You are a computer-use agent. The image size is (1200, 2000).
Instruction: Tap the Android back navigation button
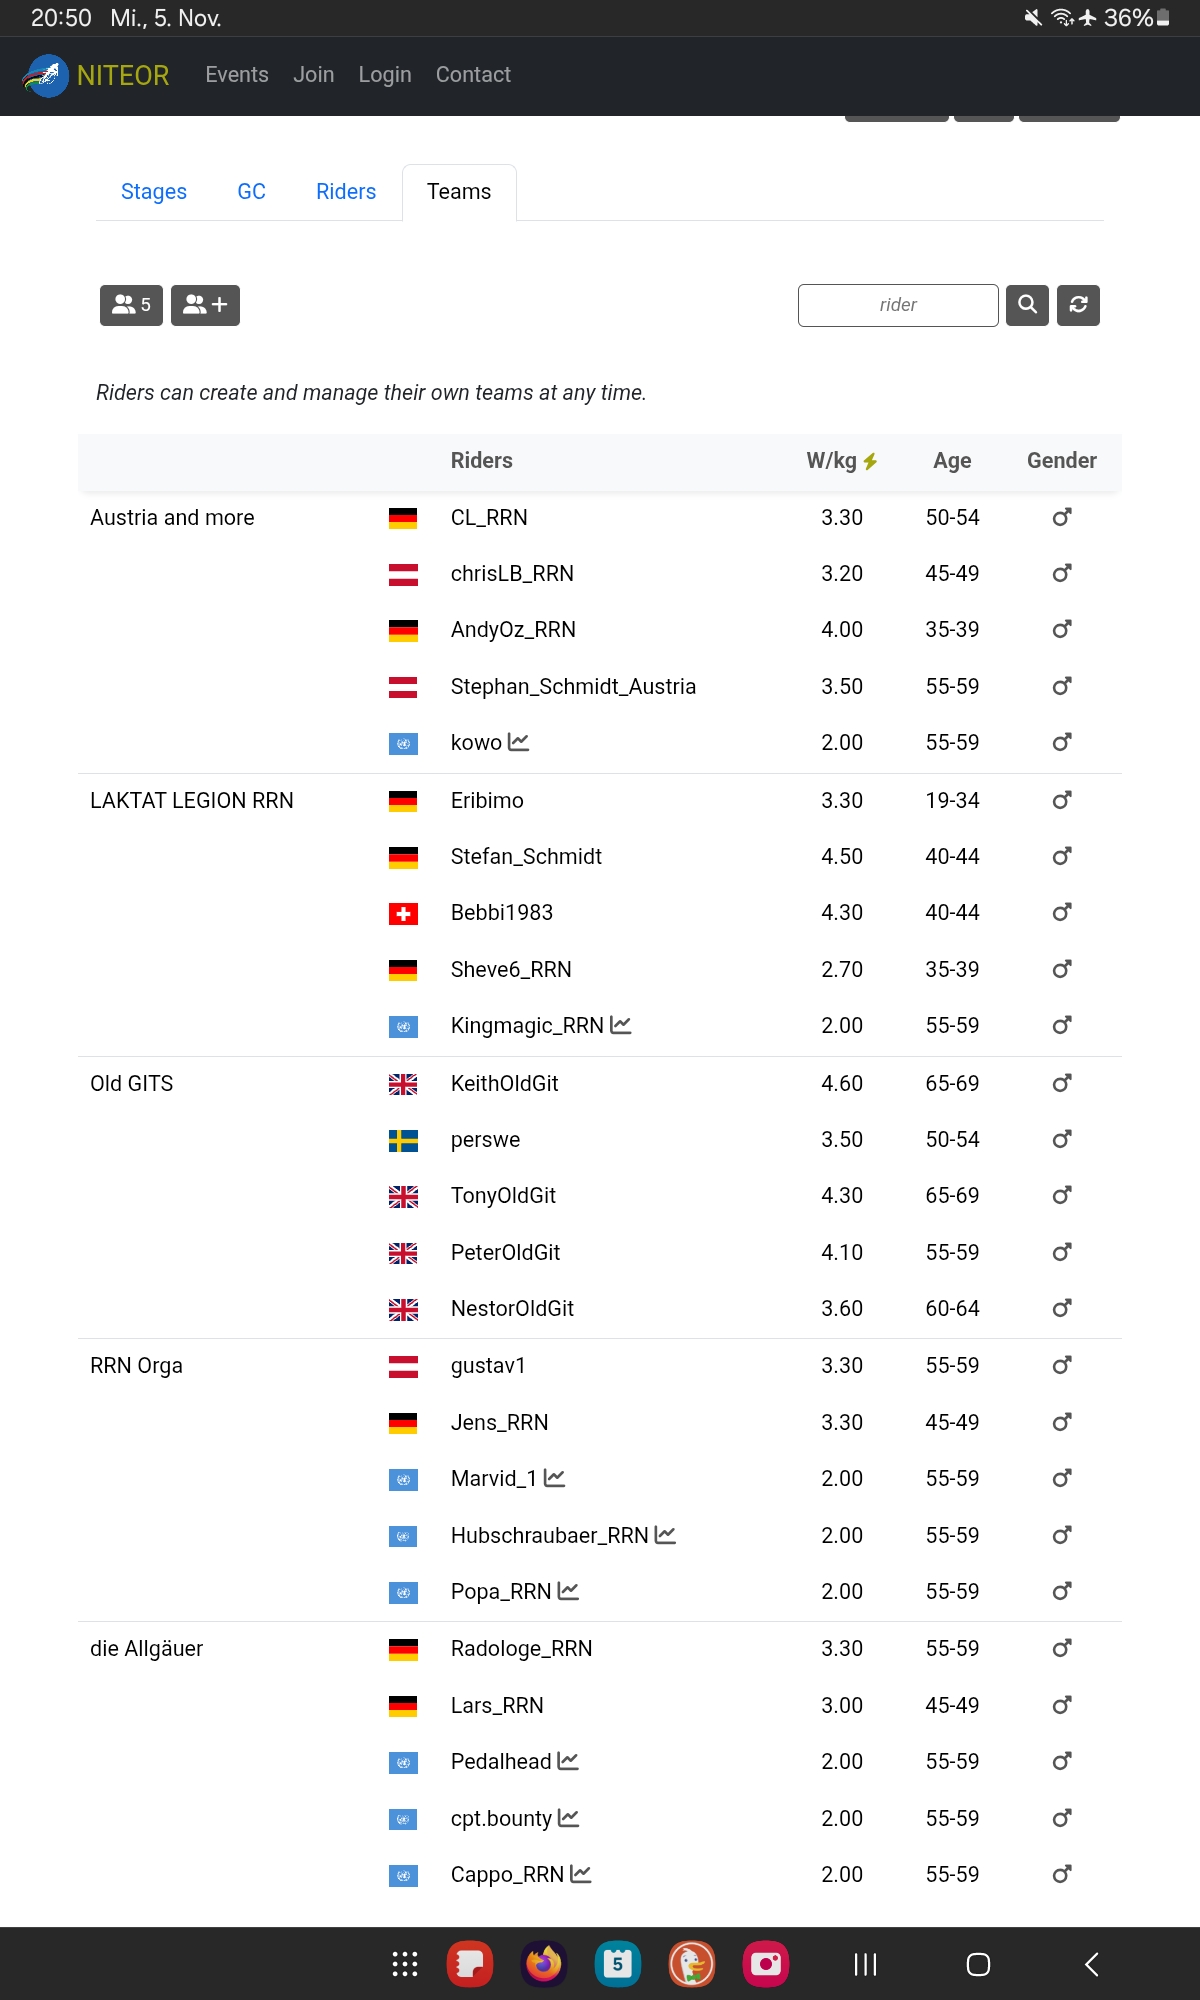pos(1091,1964)
